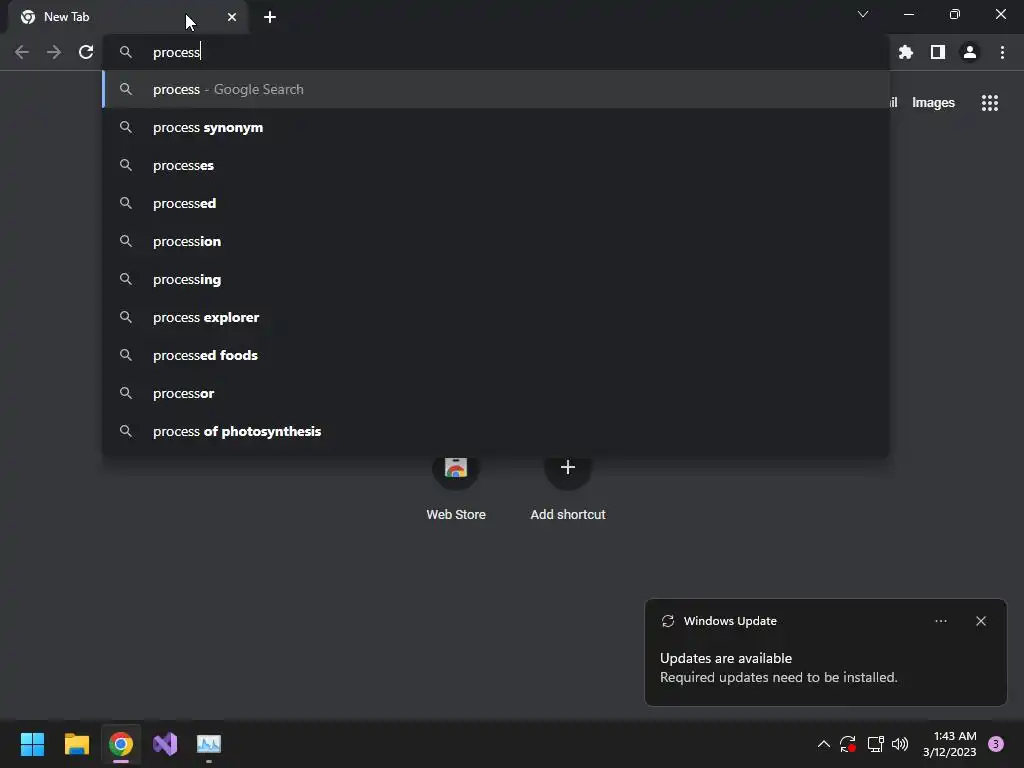Choose 'procession' suggestion
1024x768 pixels.
point(496,241)
